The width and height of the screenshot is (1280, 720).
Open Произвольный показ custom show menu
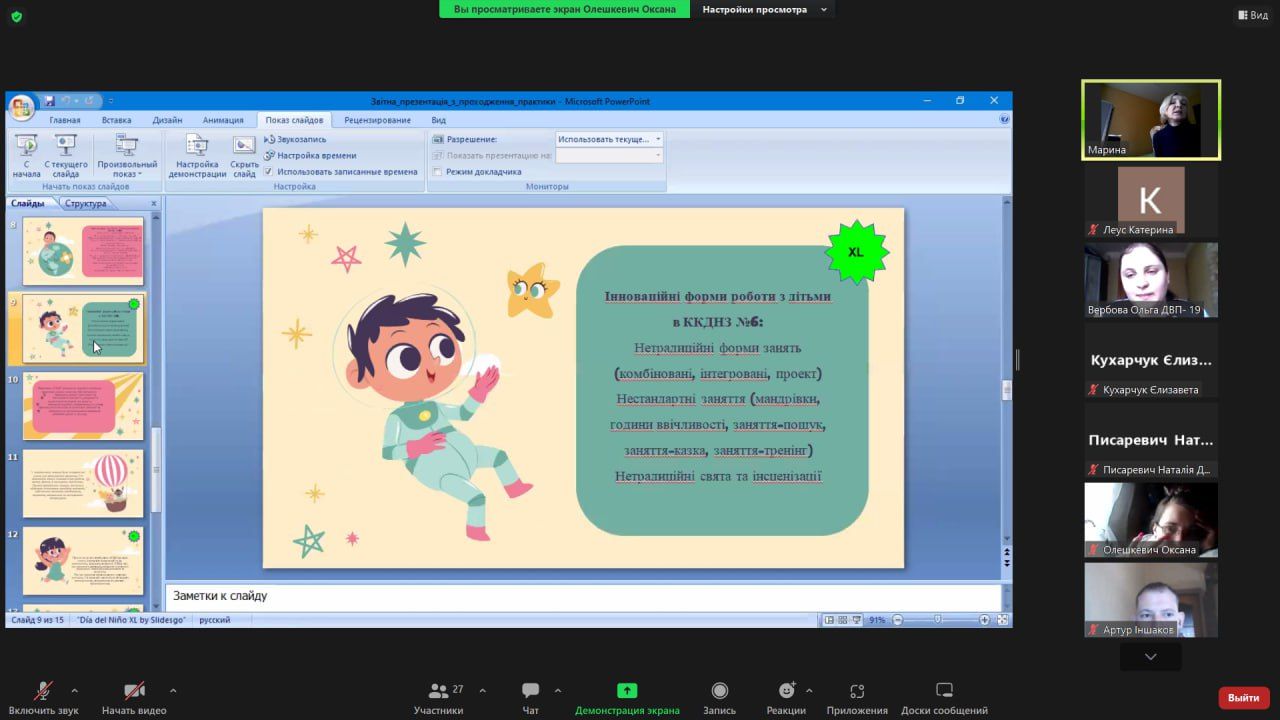(x=127, y=156)
